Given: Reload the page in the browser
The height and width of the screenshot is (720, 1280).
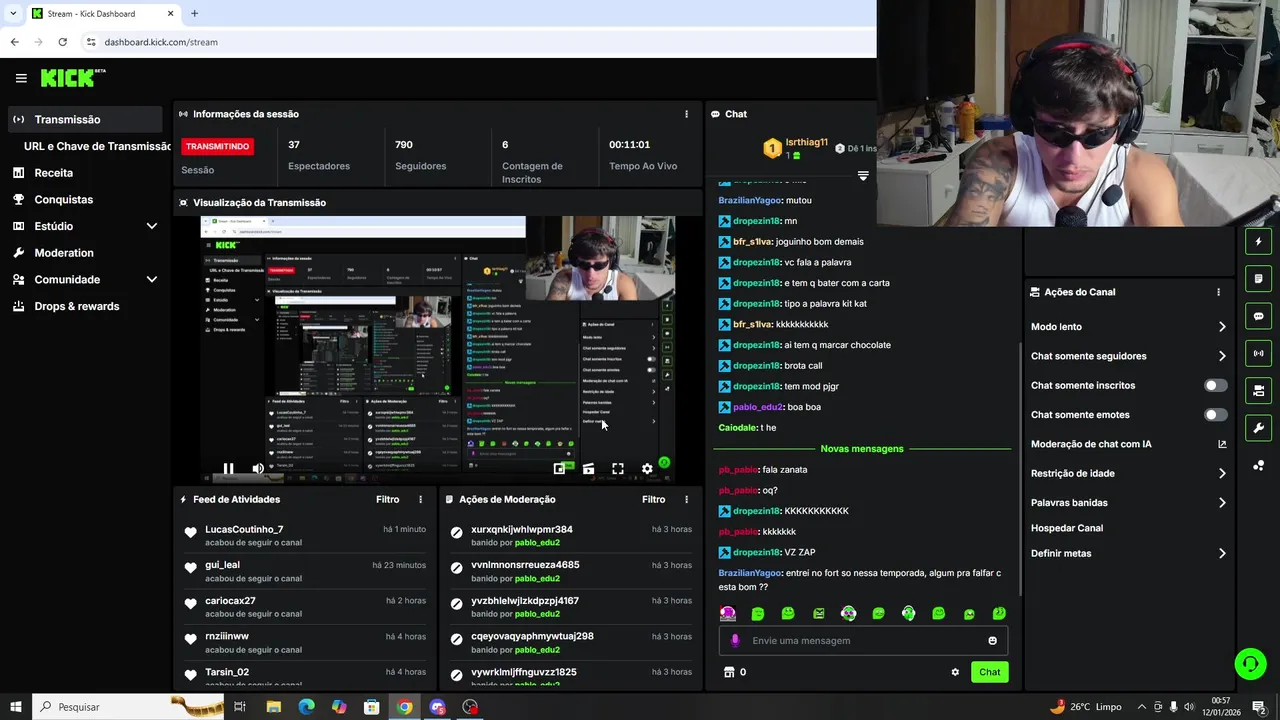Looking at the screenshot, I should [62, 42].
